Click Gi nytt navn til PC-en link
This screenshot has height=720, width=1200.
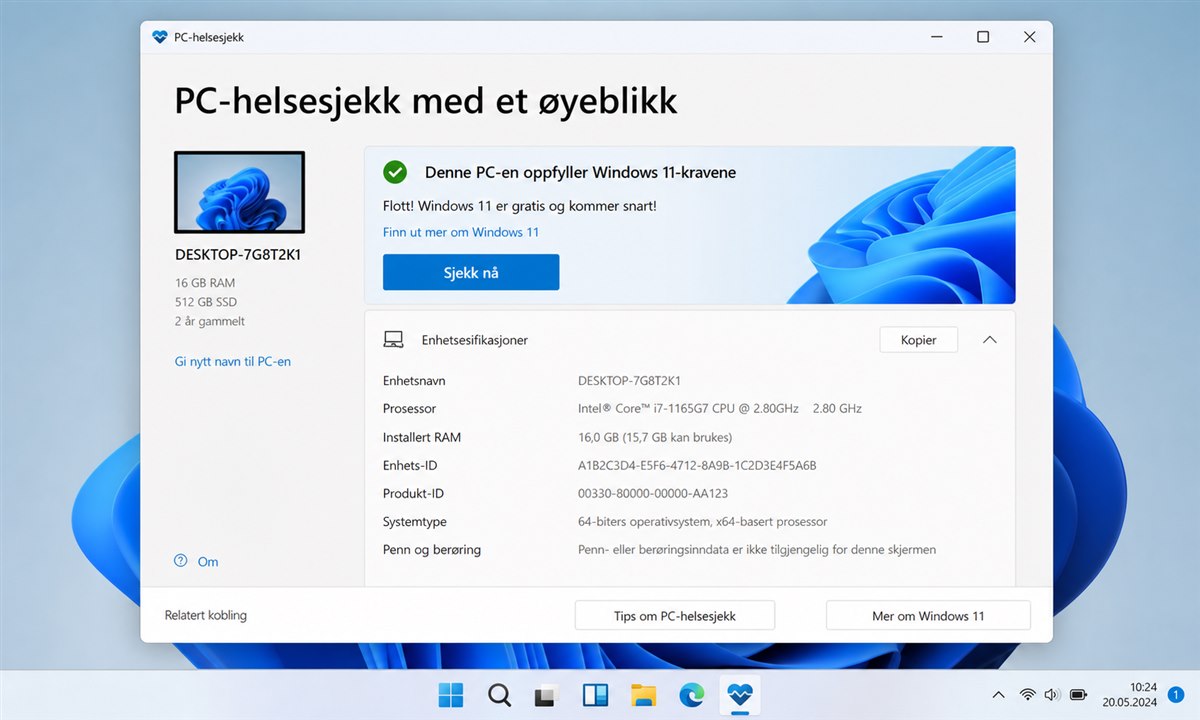point(233,361)
